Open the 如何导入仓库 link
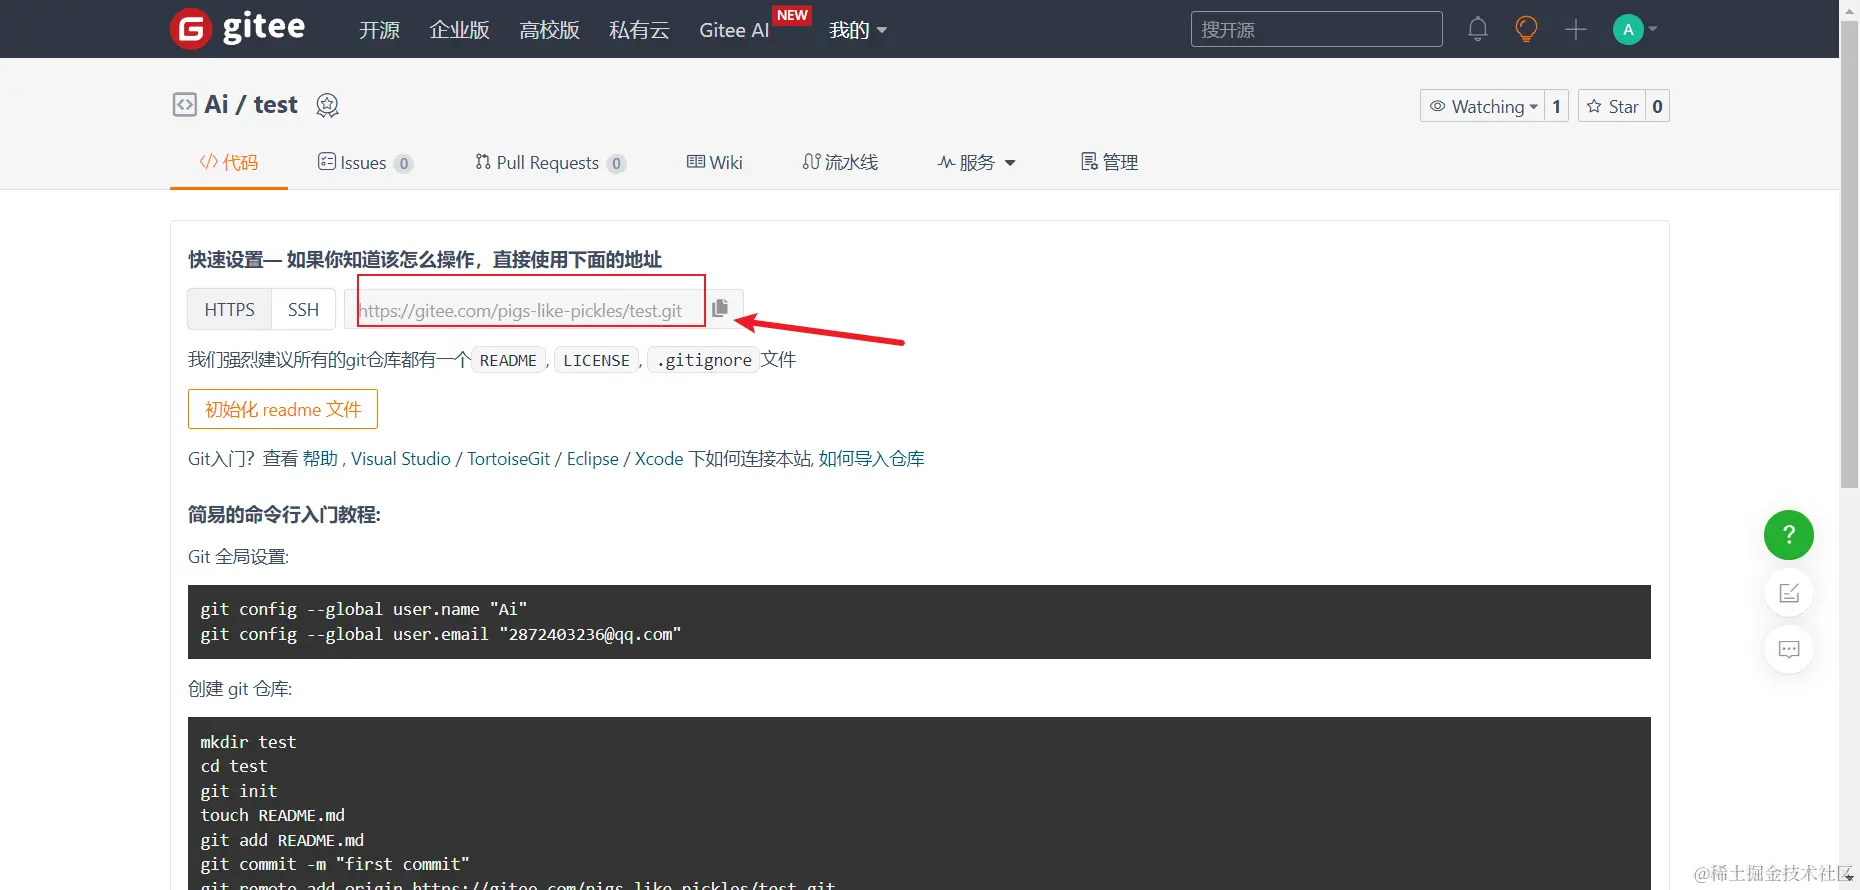This screenshot has height=890, width=1860. pyautogui.click(x=871, y=458)
